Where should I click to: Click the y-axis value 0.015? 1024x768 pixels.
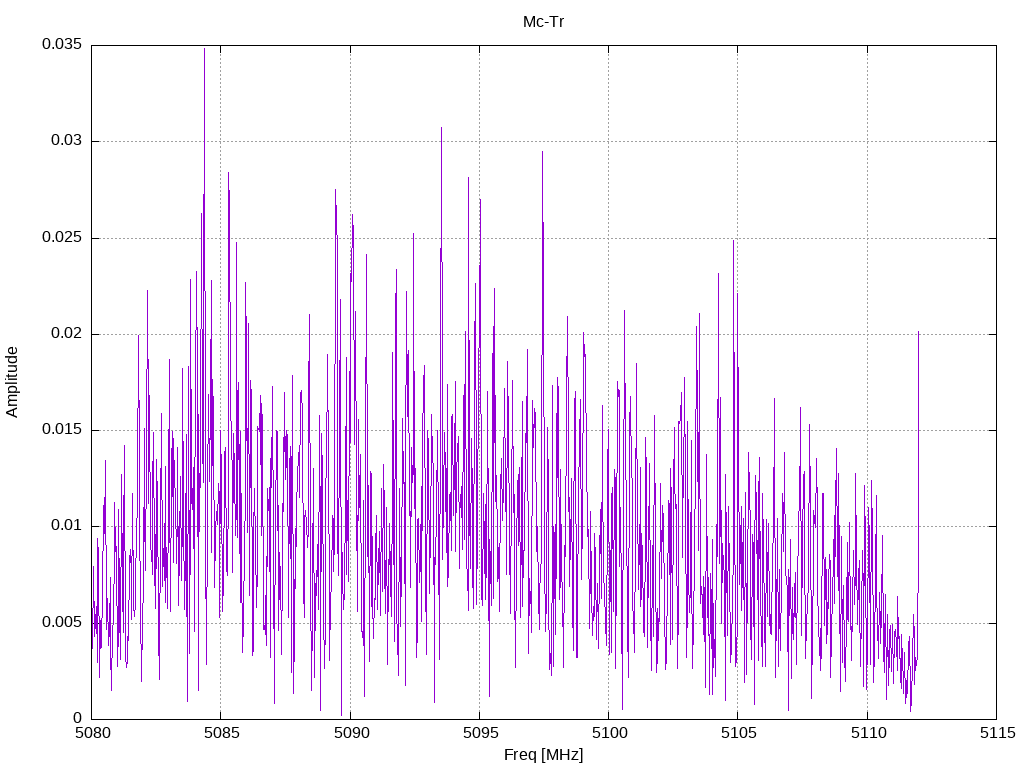pyautogui.click(x=62, y=429)
